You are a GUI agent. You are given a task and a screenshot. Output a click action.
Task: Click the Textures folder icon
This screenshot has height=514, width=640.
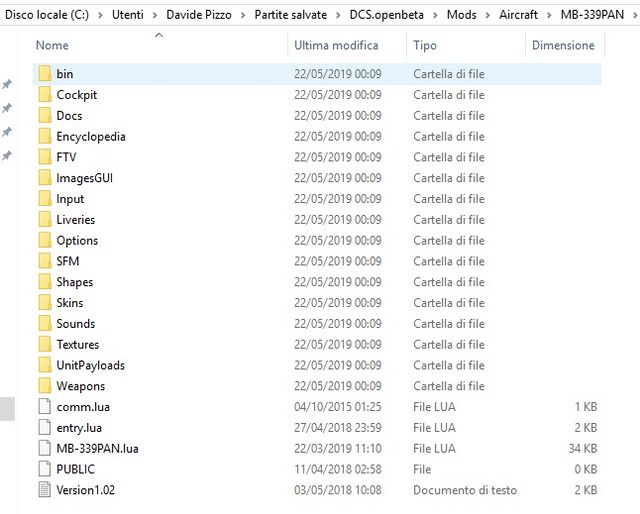tap(45, 345)
